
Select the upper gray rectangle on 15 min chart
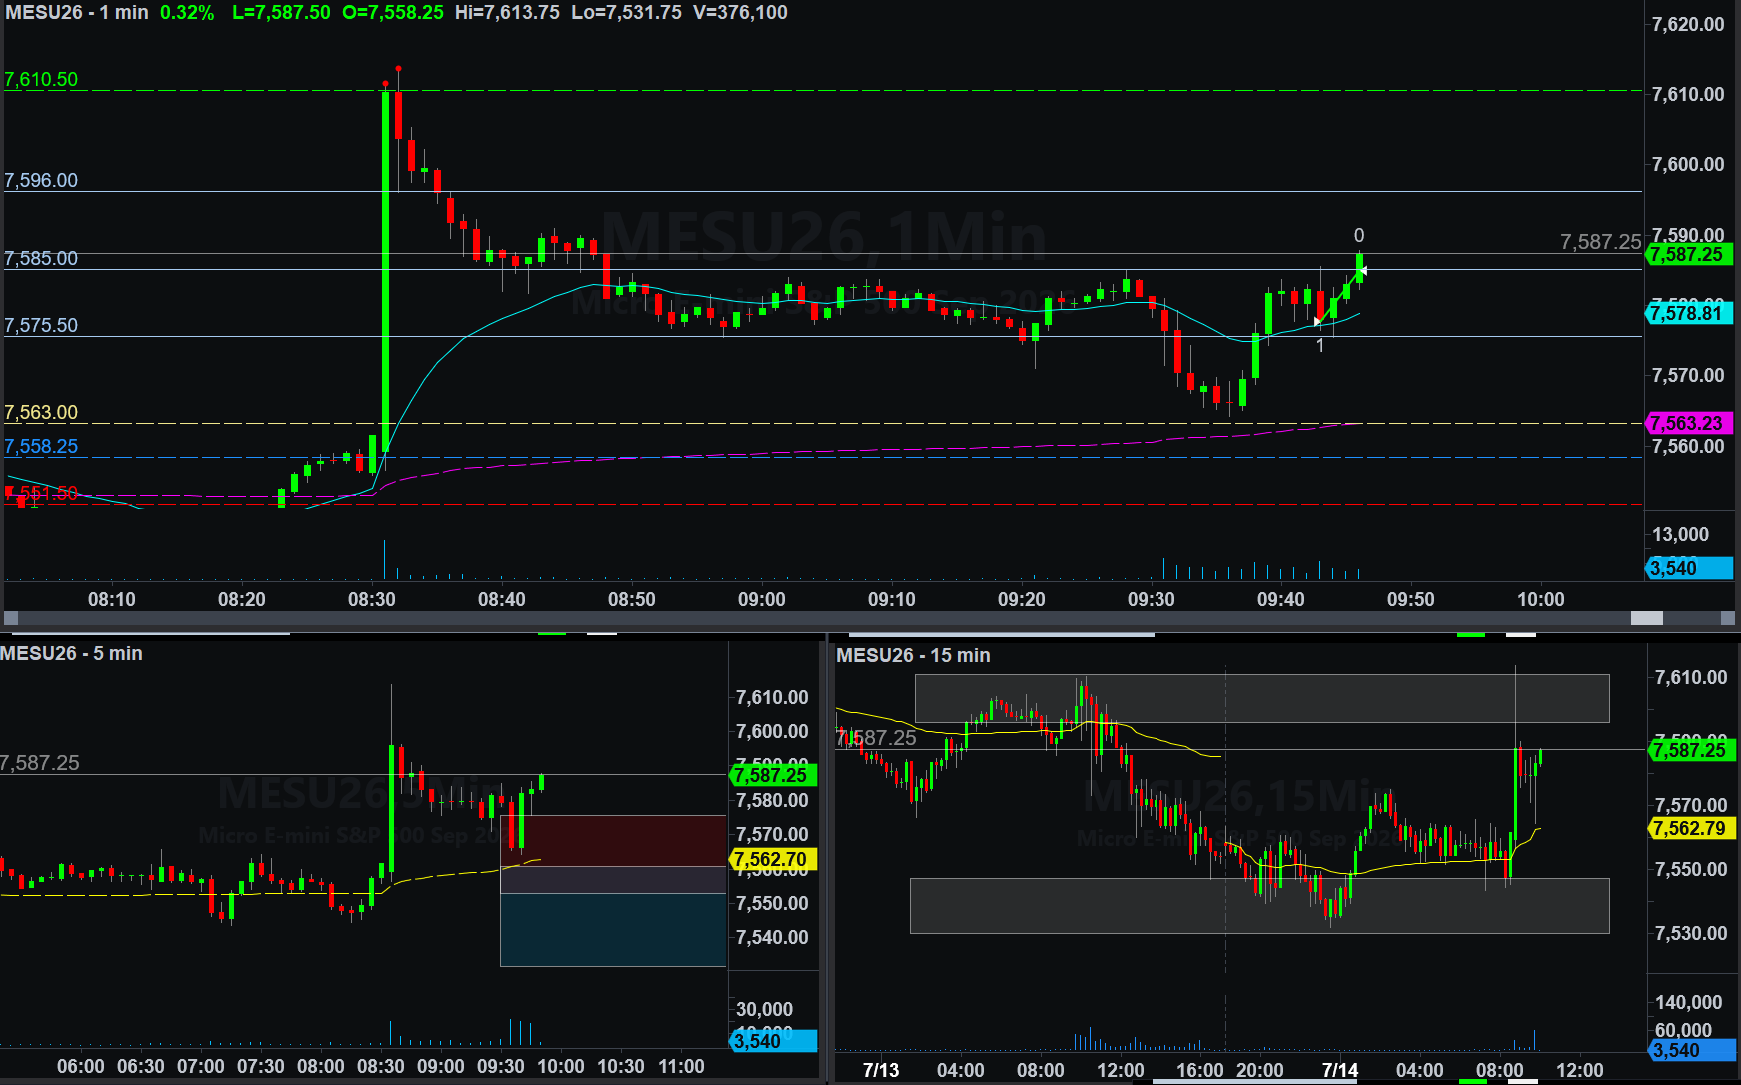click(1262, 699)
